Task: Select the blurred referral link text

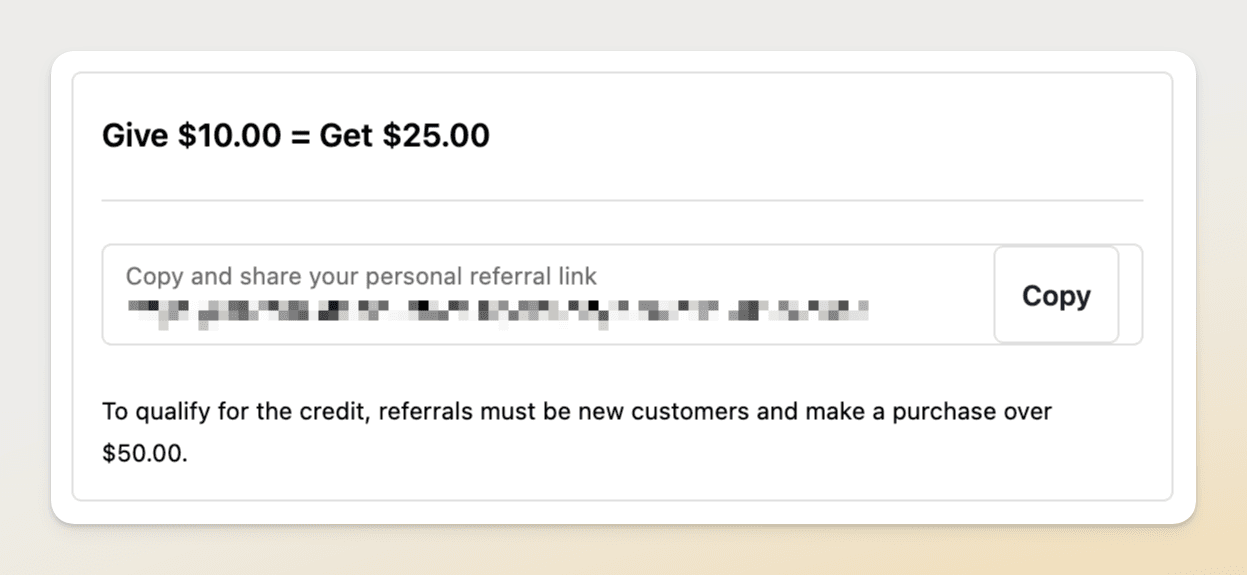Action: pos(497,311)
